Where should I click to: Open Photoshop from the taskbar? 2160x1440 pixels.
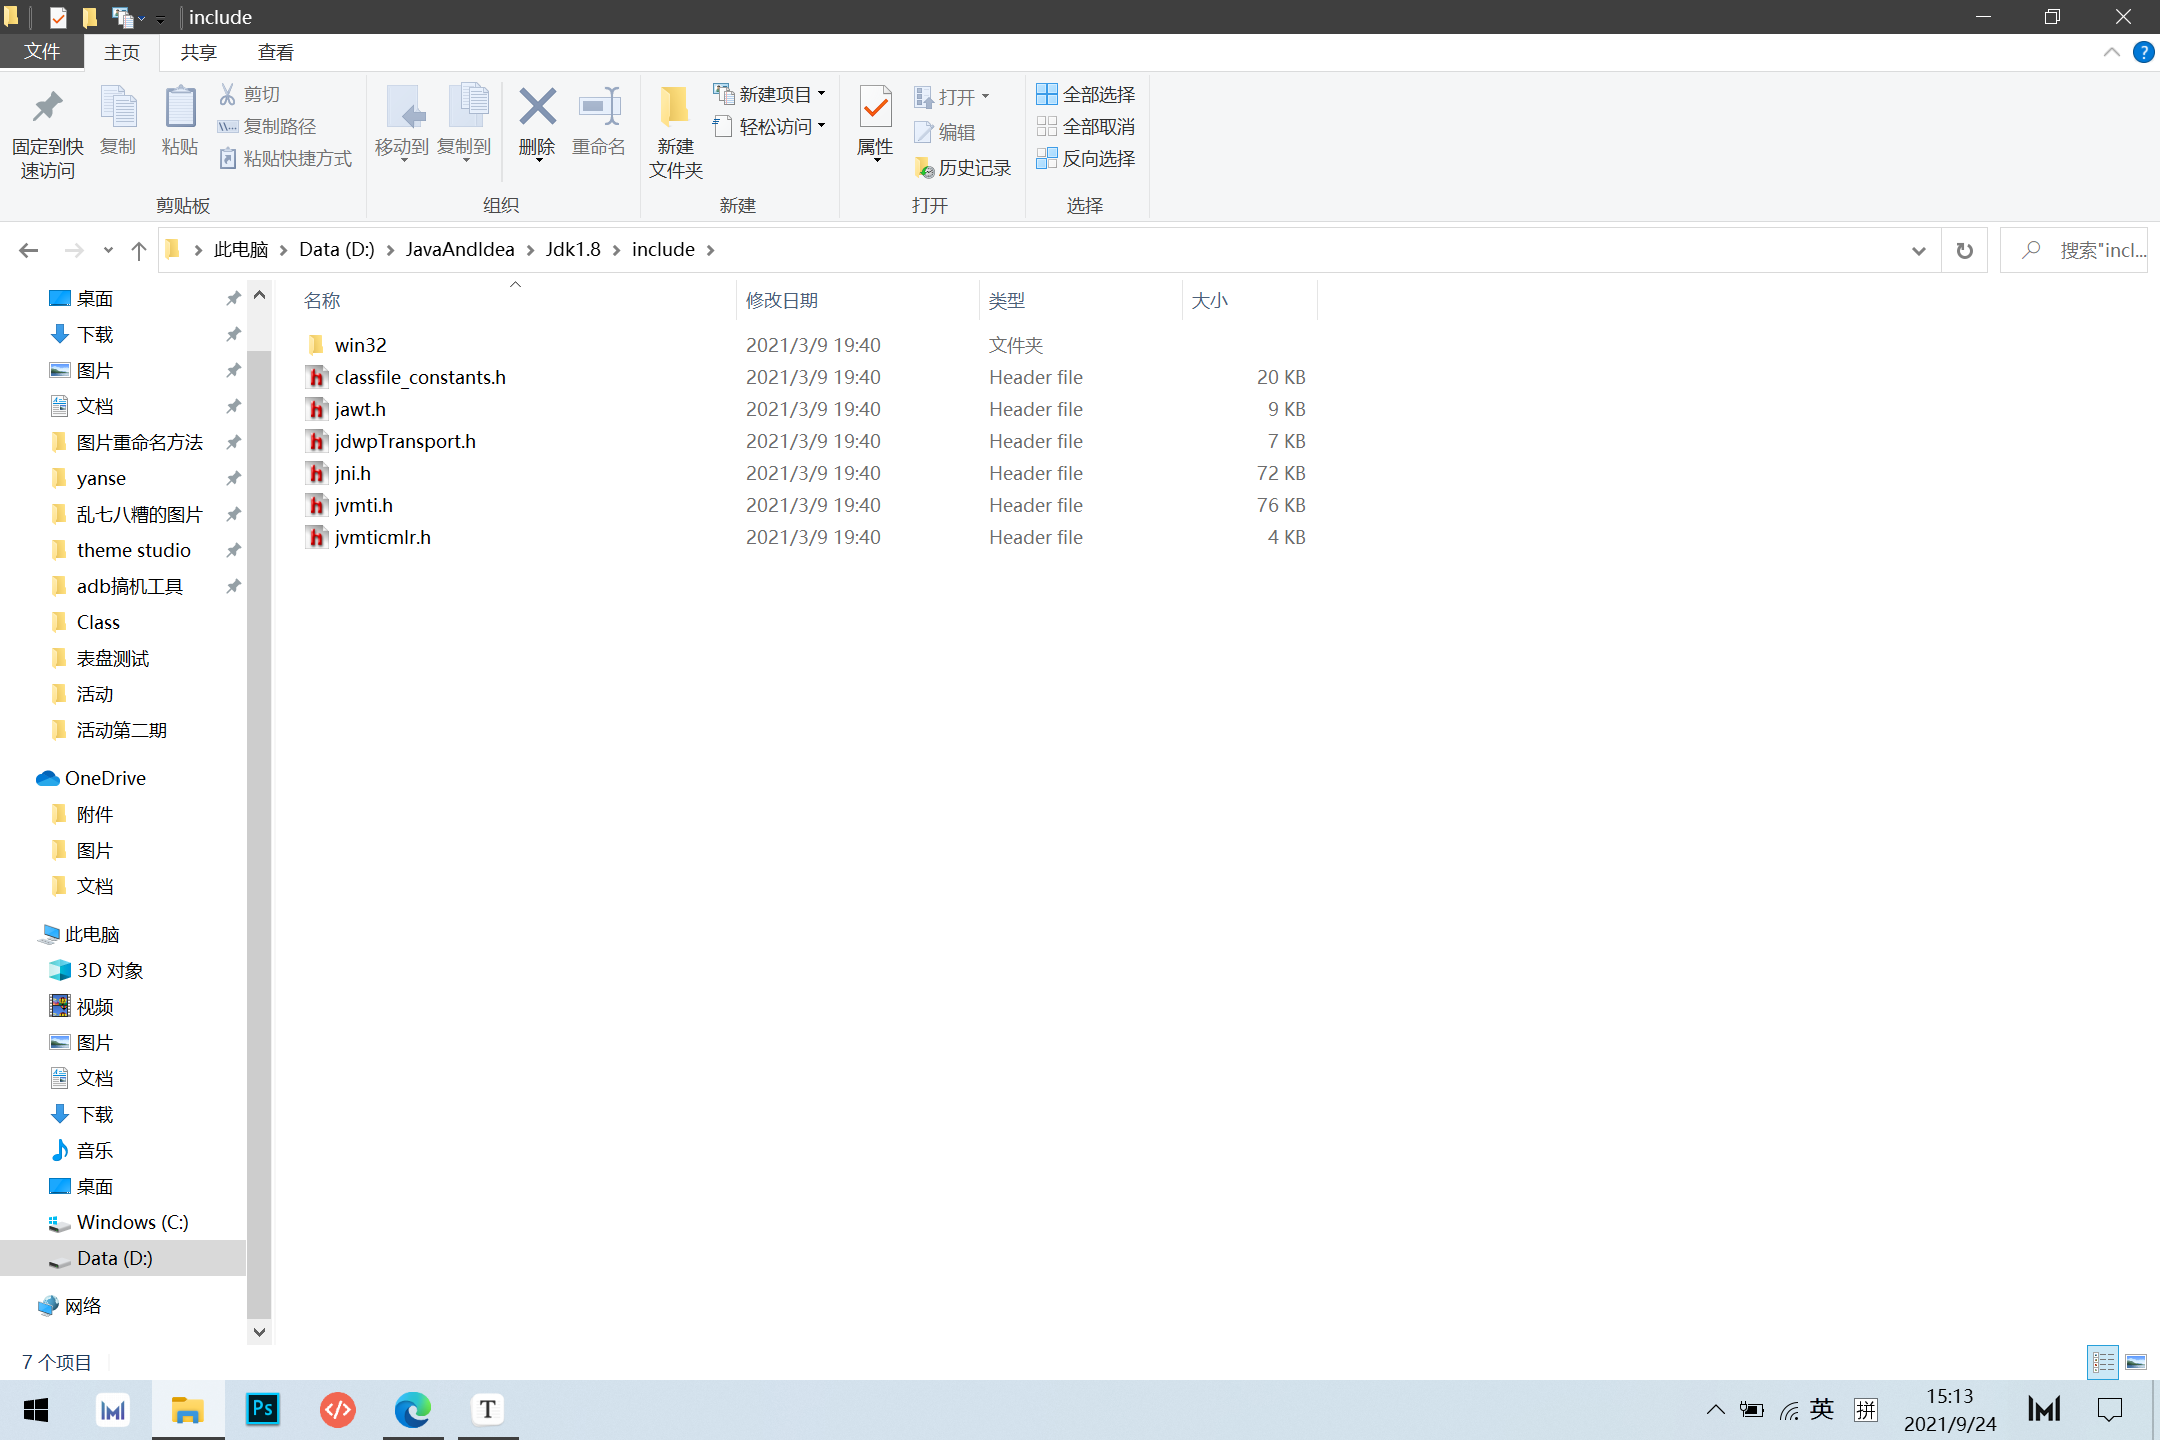click(263, 1410)
